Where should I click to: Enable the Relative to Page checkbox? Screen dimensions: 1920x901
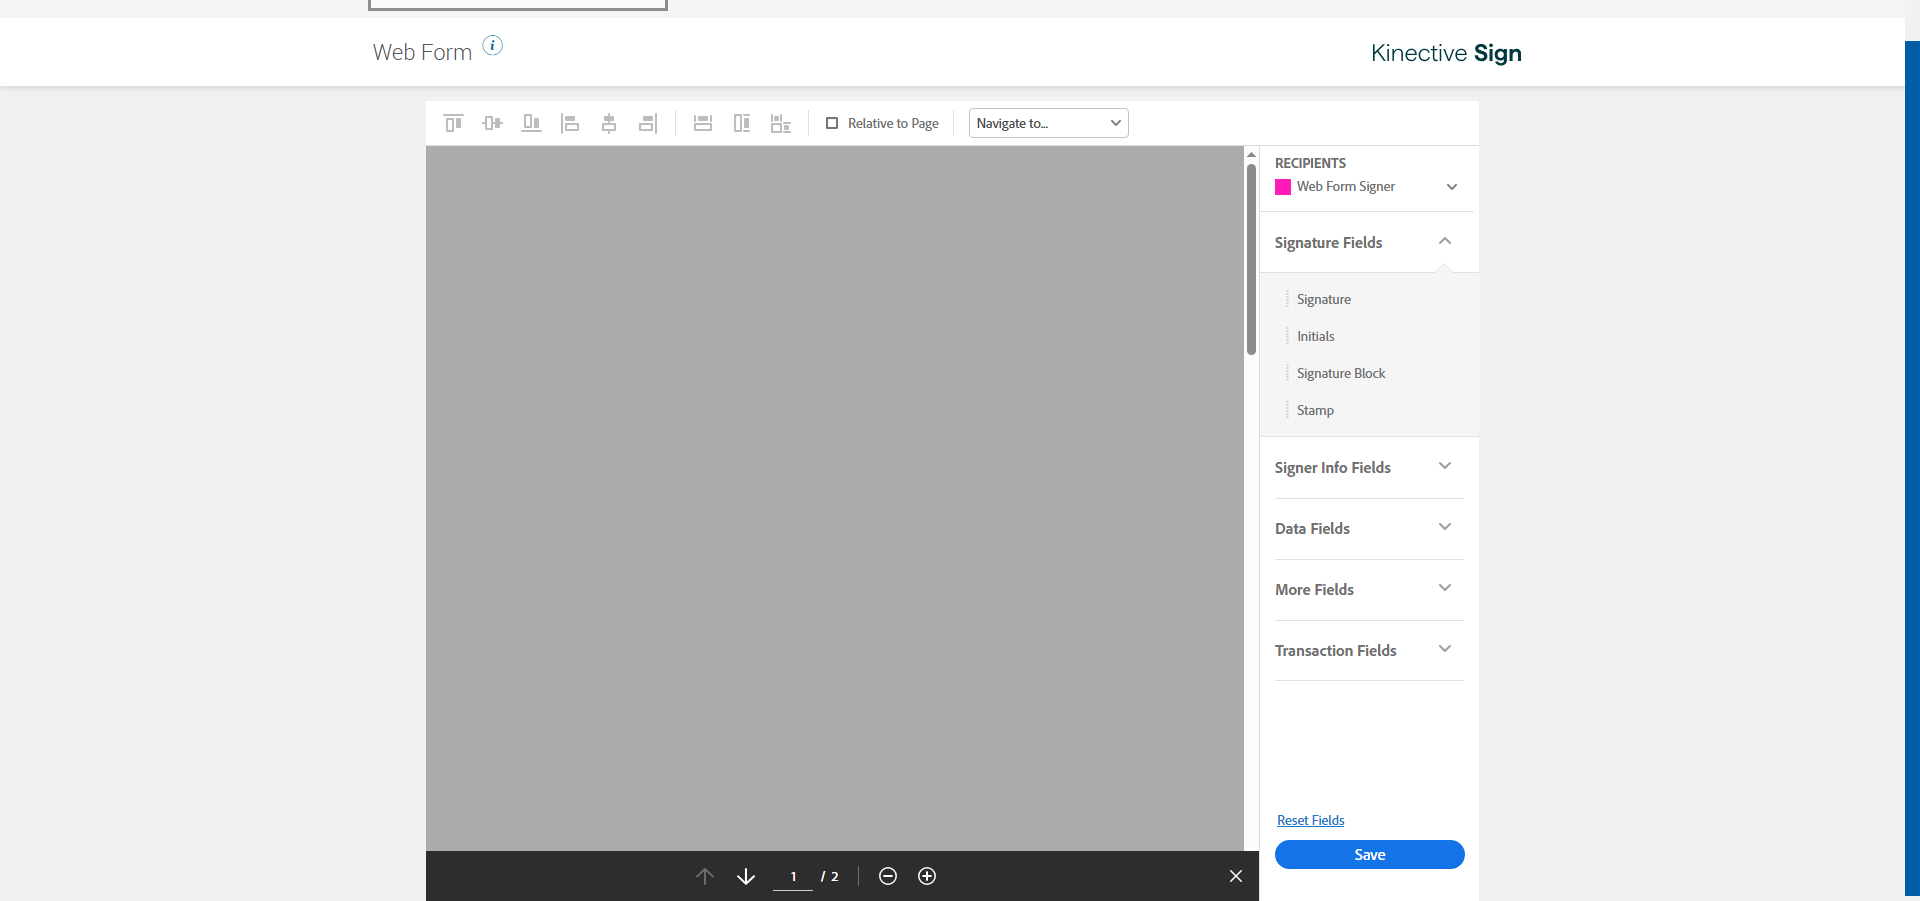point(832,123)
